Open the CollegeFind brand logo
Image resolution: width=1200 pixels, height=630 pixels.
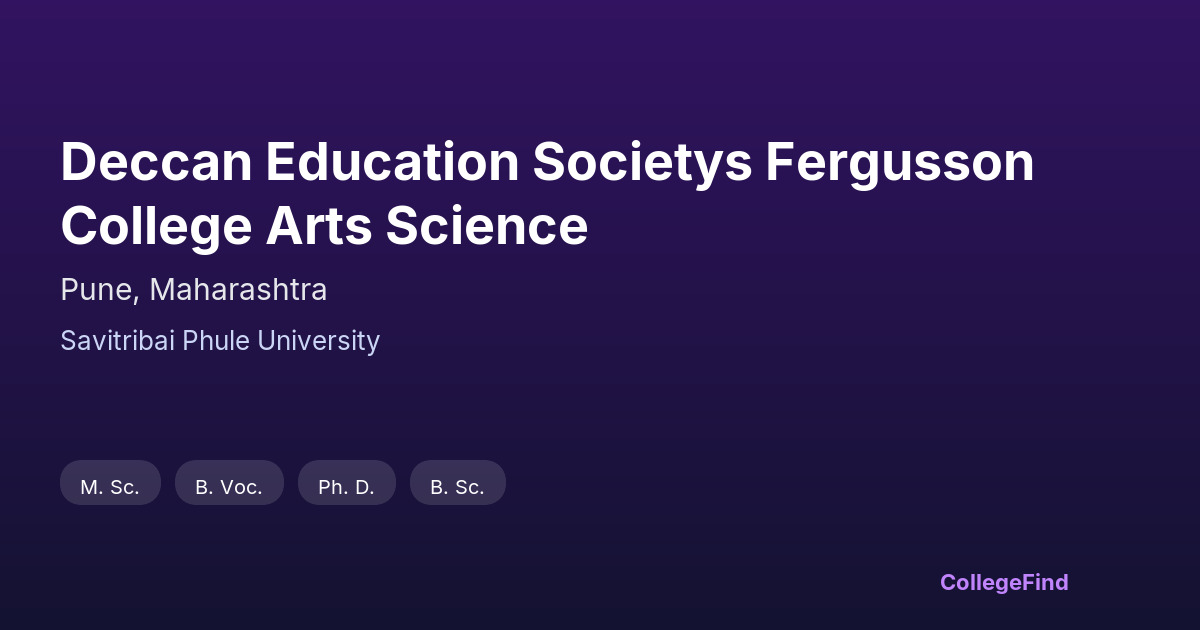[x=1003, y=582]
